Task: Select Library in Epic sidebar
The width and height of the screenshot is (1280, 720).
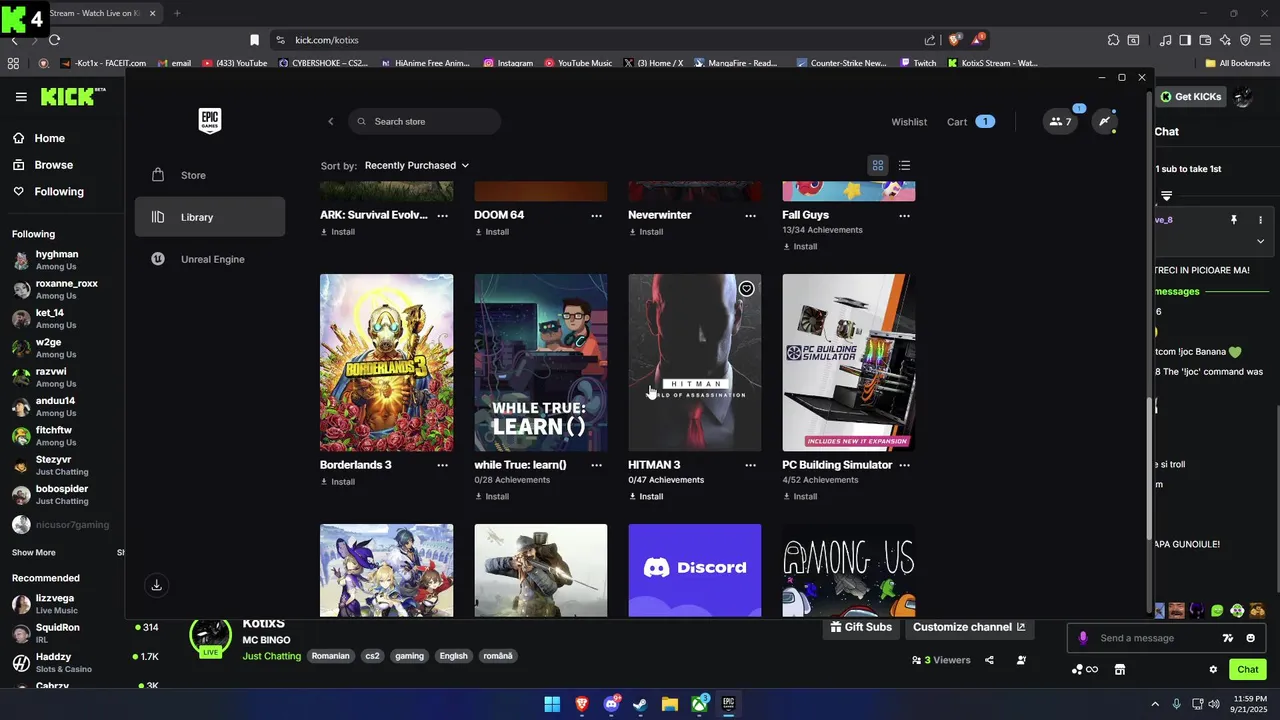Action: pos(210,217)
